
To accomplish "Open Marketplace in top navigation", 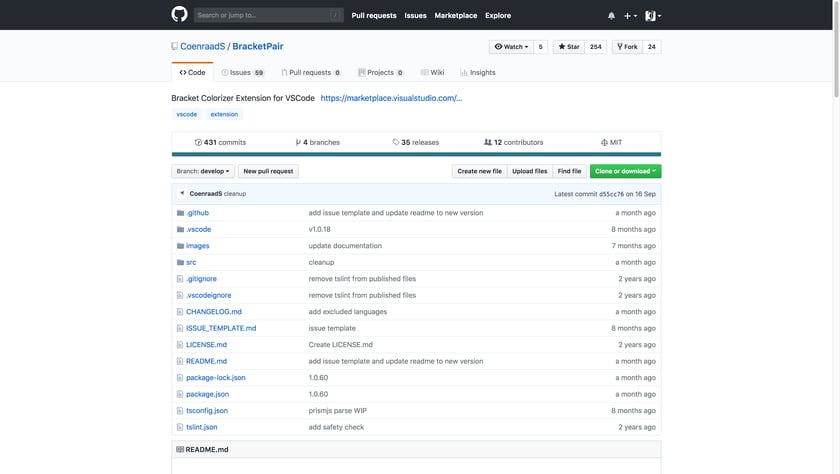I will click(455, 16).
